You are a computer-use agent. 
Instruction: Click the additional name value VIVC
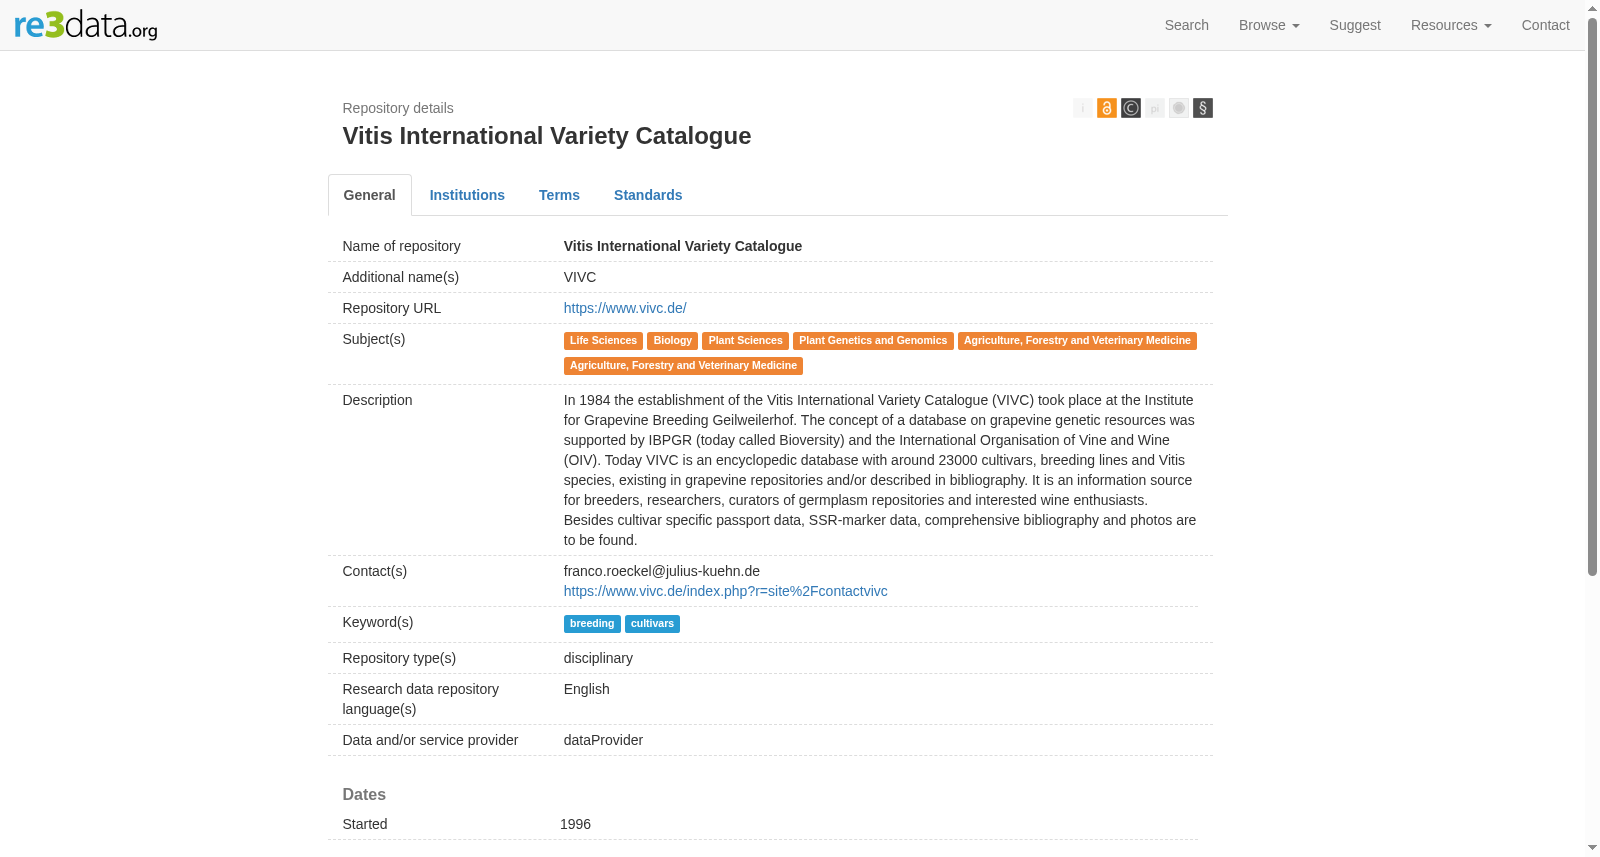pos(580,277)
